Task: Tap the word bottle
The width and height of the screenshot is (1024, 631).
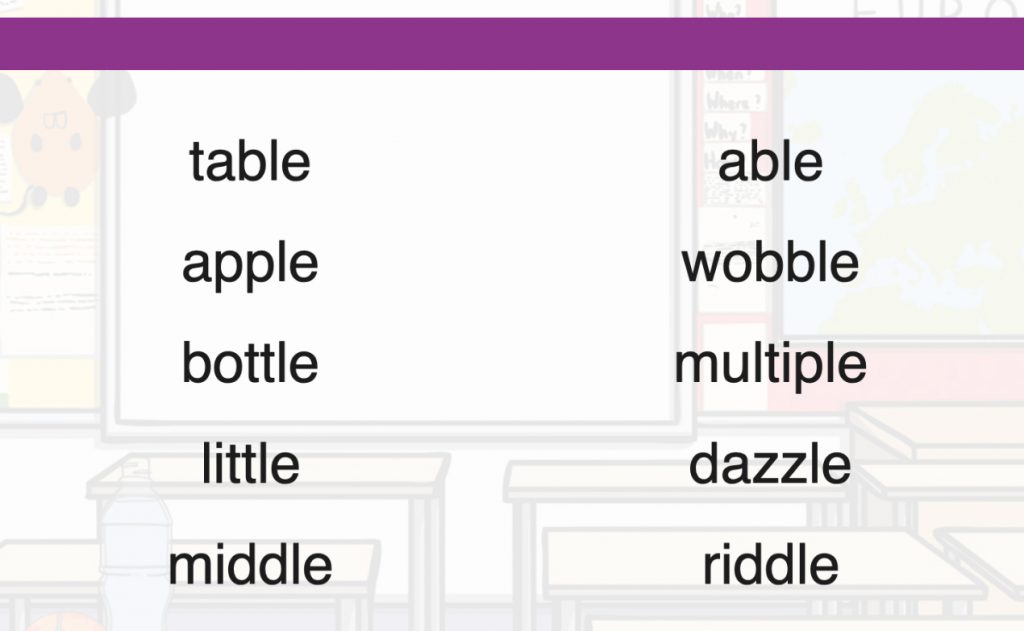Action: [249, 363]
